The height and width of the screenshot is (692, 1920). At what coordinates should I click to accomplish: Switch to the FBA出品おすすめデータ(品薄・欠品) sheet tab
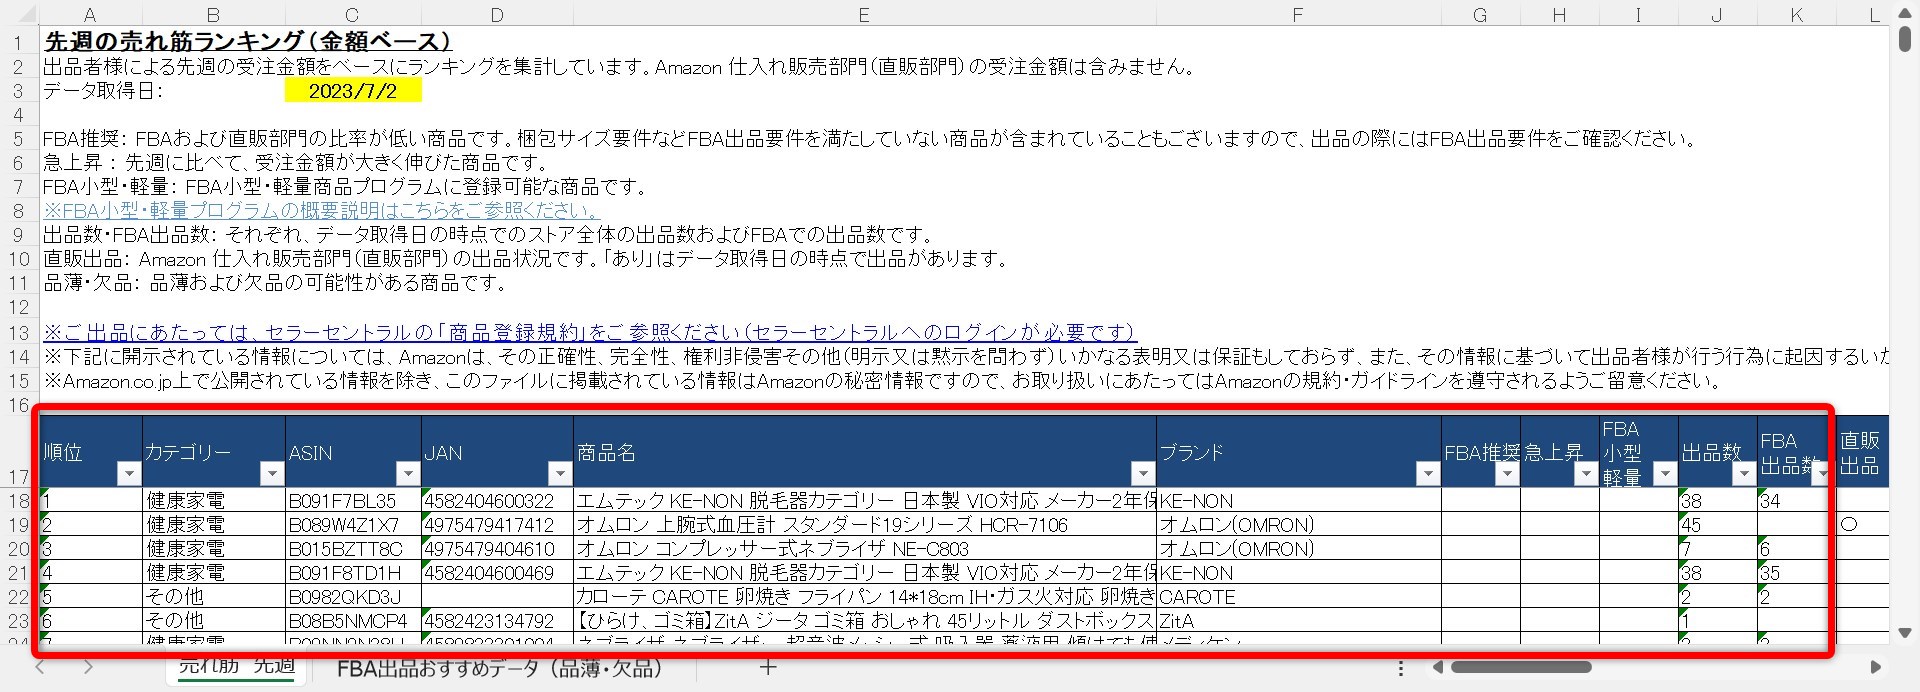(500, 668)
